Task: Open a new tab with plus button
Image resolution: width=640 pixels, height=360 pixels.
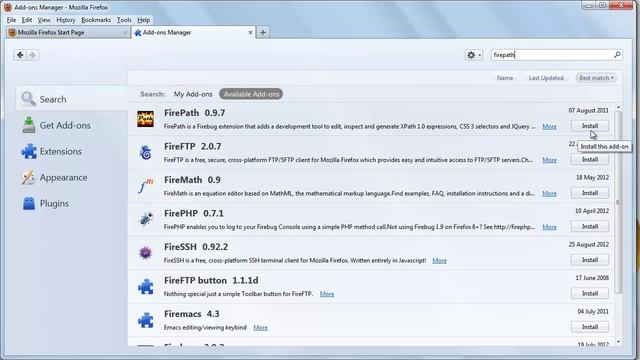Action: tap(263, 32)
